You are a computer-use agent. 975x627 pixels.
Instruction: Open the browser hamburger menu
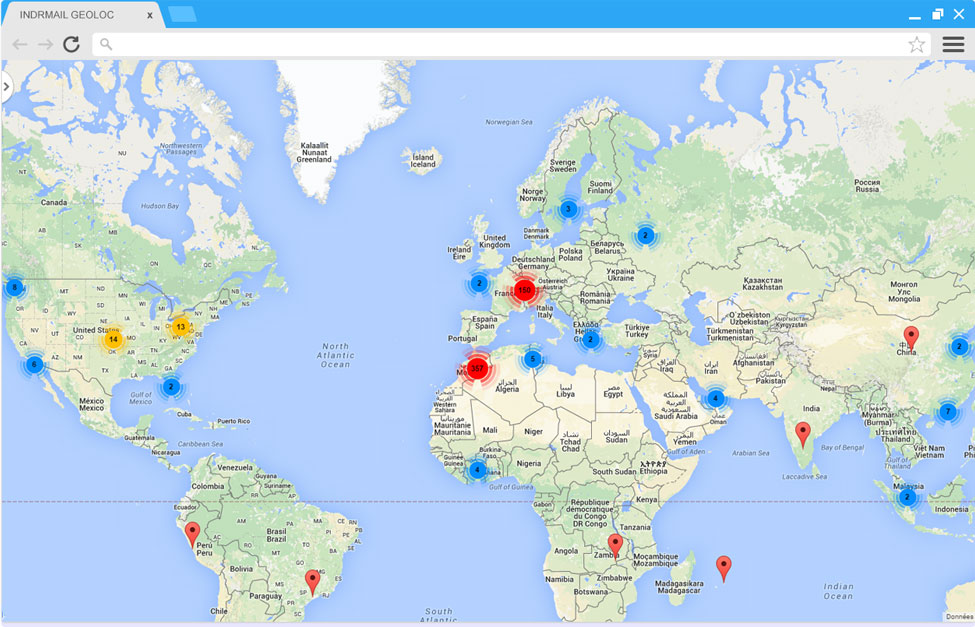(x=953, y=44)
